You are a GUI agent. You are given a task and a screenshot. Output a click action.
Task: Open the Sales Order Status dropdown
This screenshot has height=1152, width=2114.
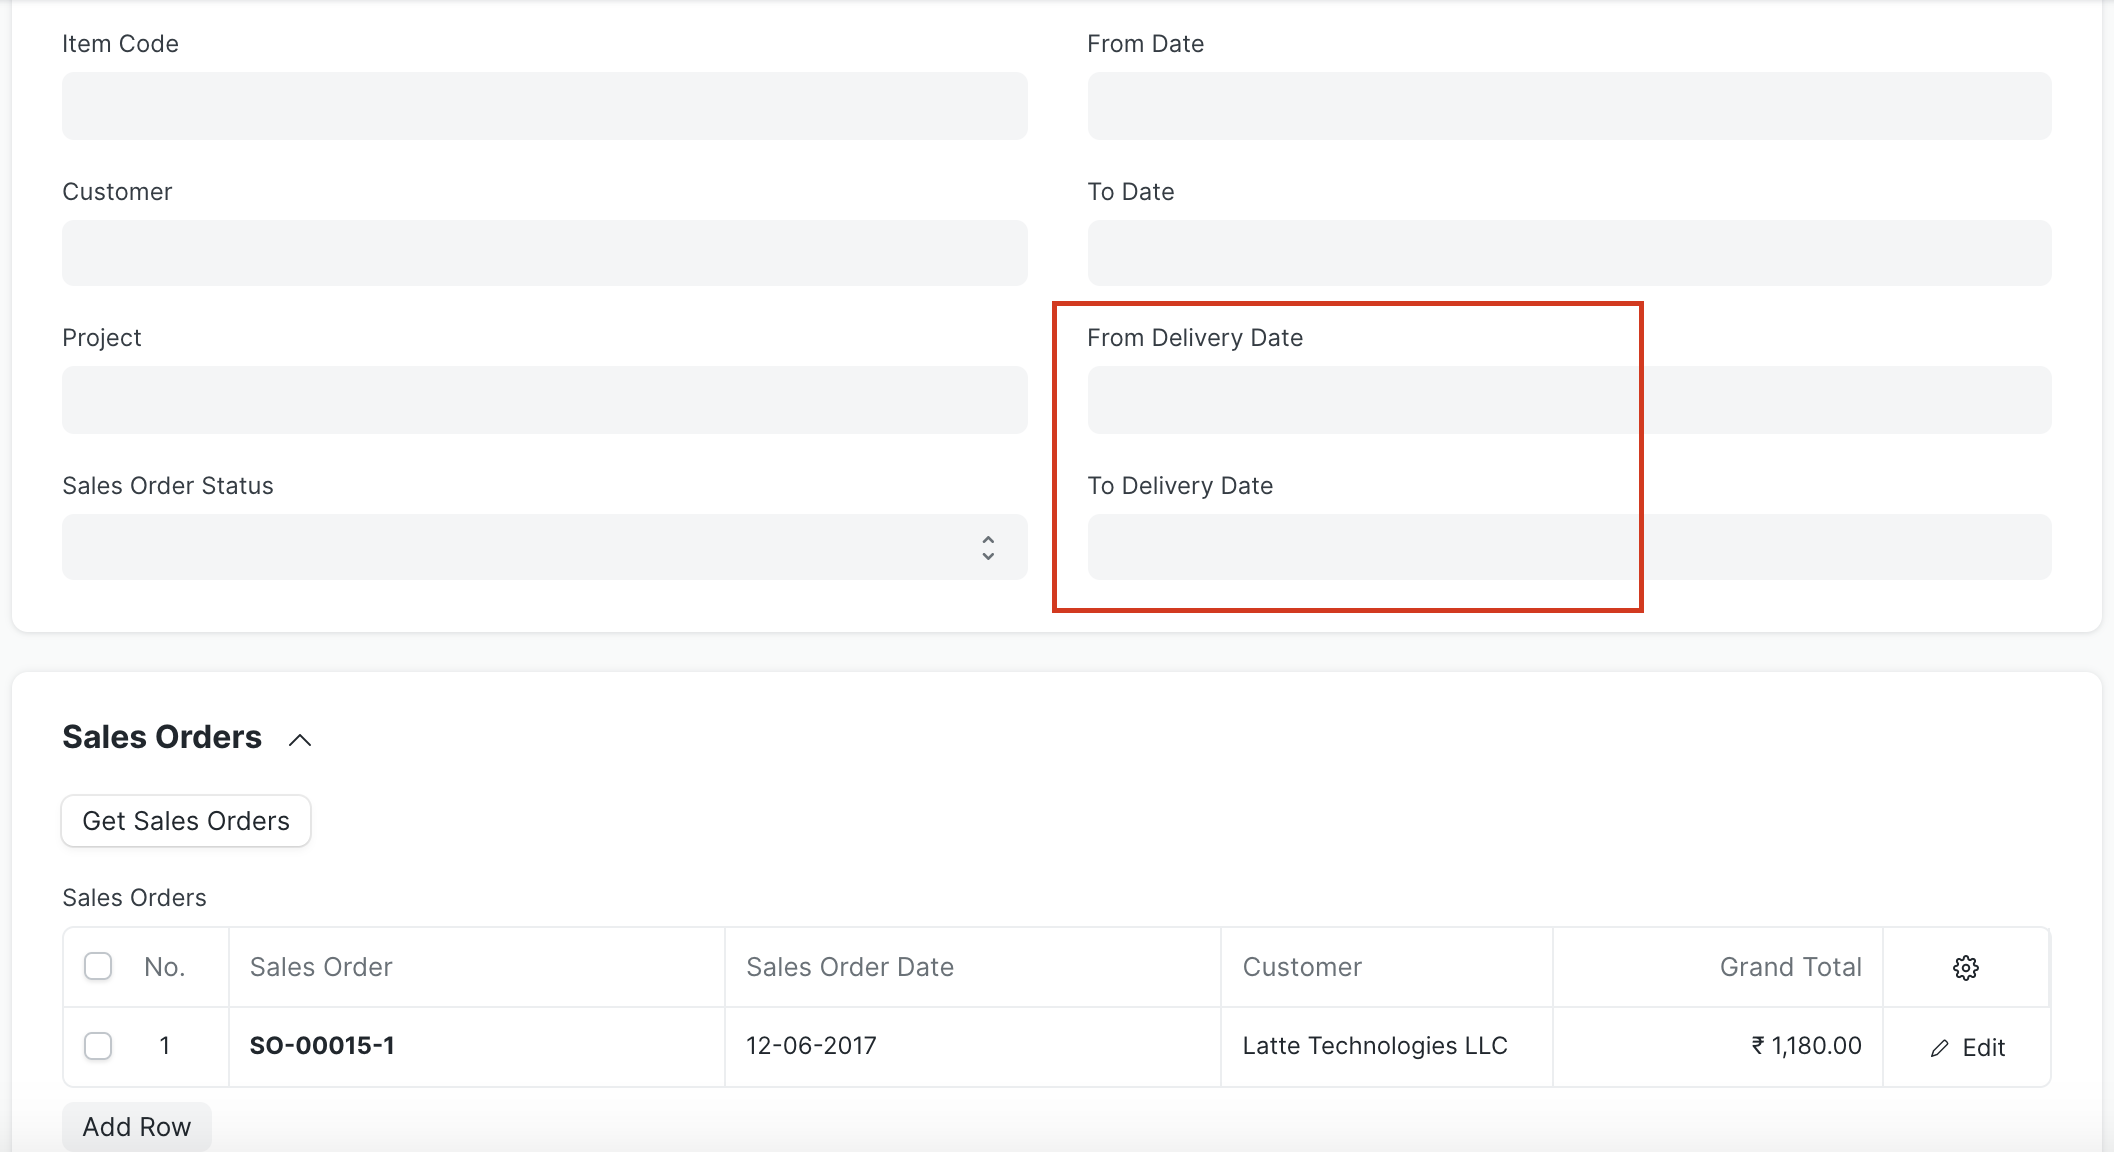click(544, 547)
